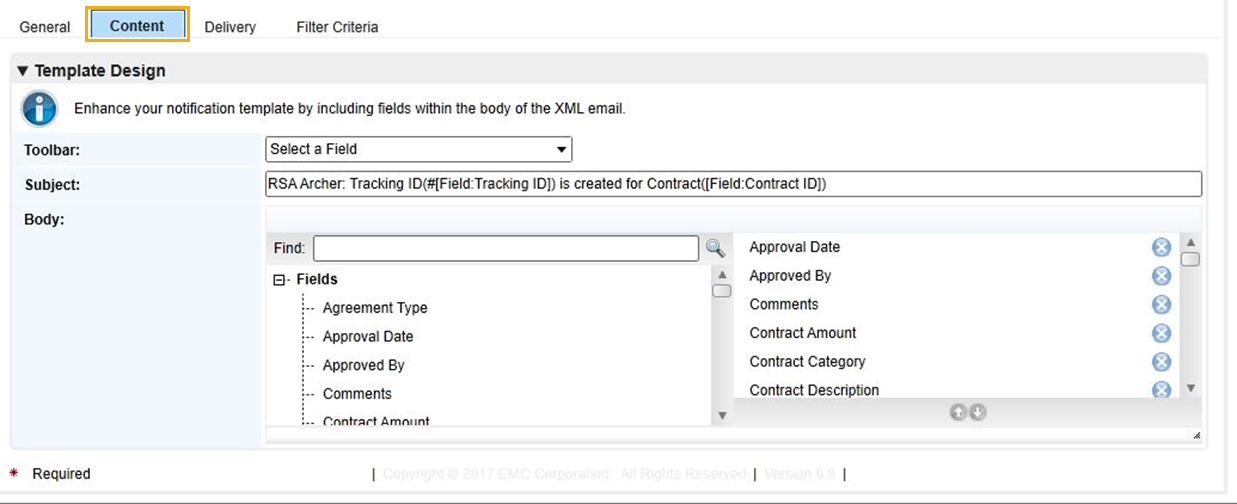Image resolution: width=1237 pixels, height=504 pixels.
Task: Remove Approved By from selected fields
Action: [x=1161, y=276]
